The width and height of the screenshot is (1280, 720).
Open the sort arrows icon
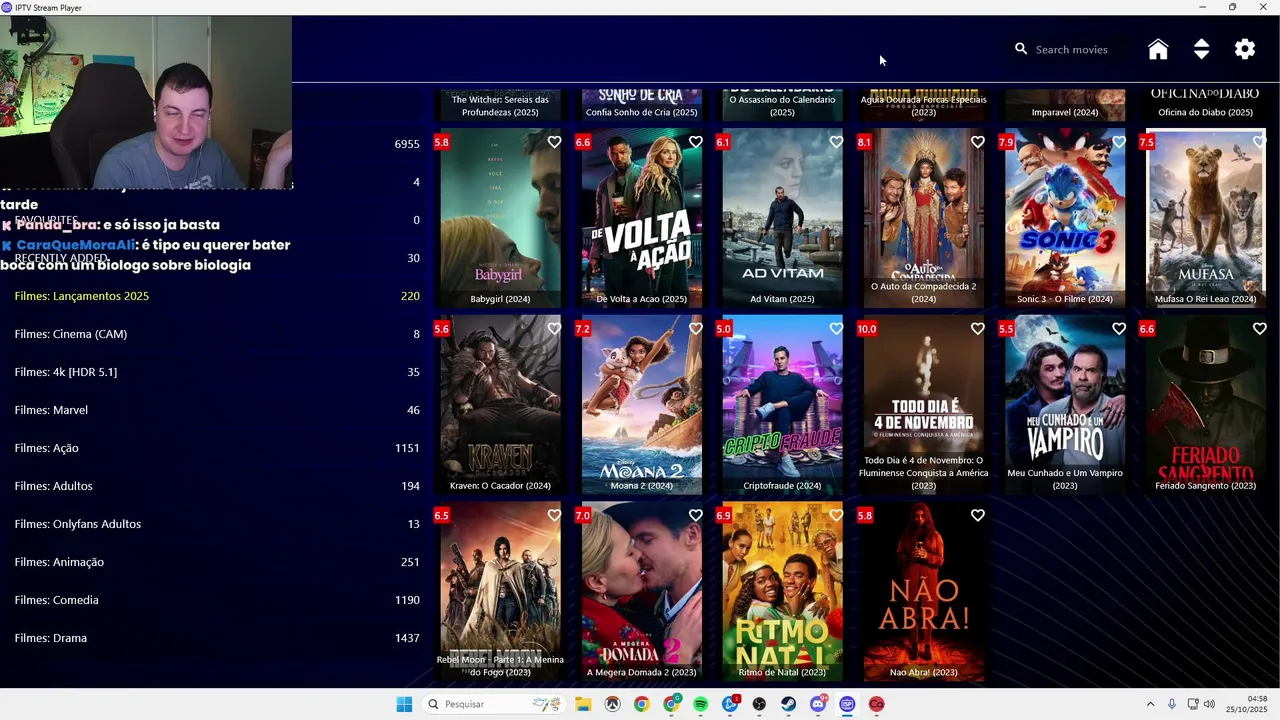1202,50
